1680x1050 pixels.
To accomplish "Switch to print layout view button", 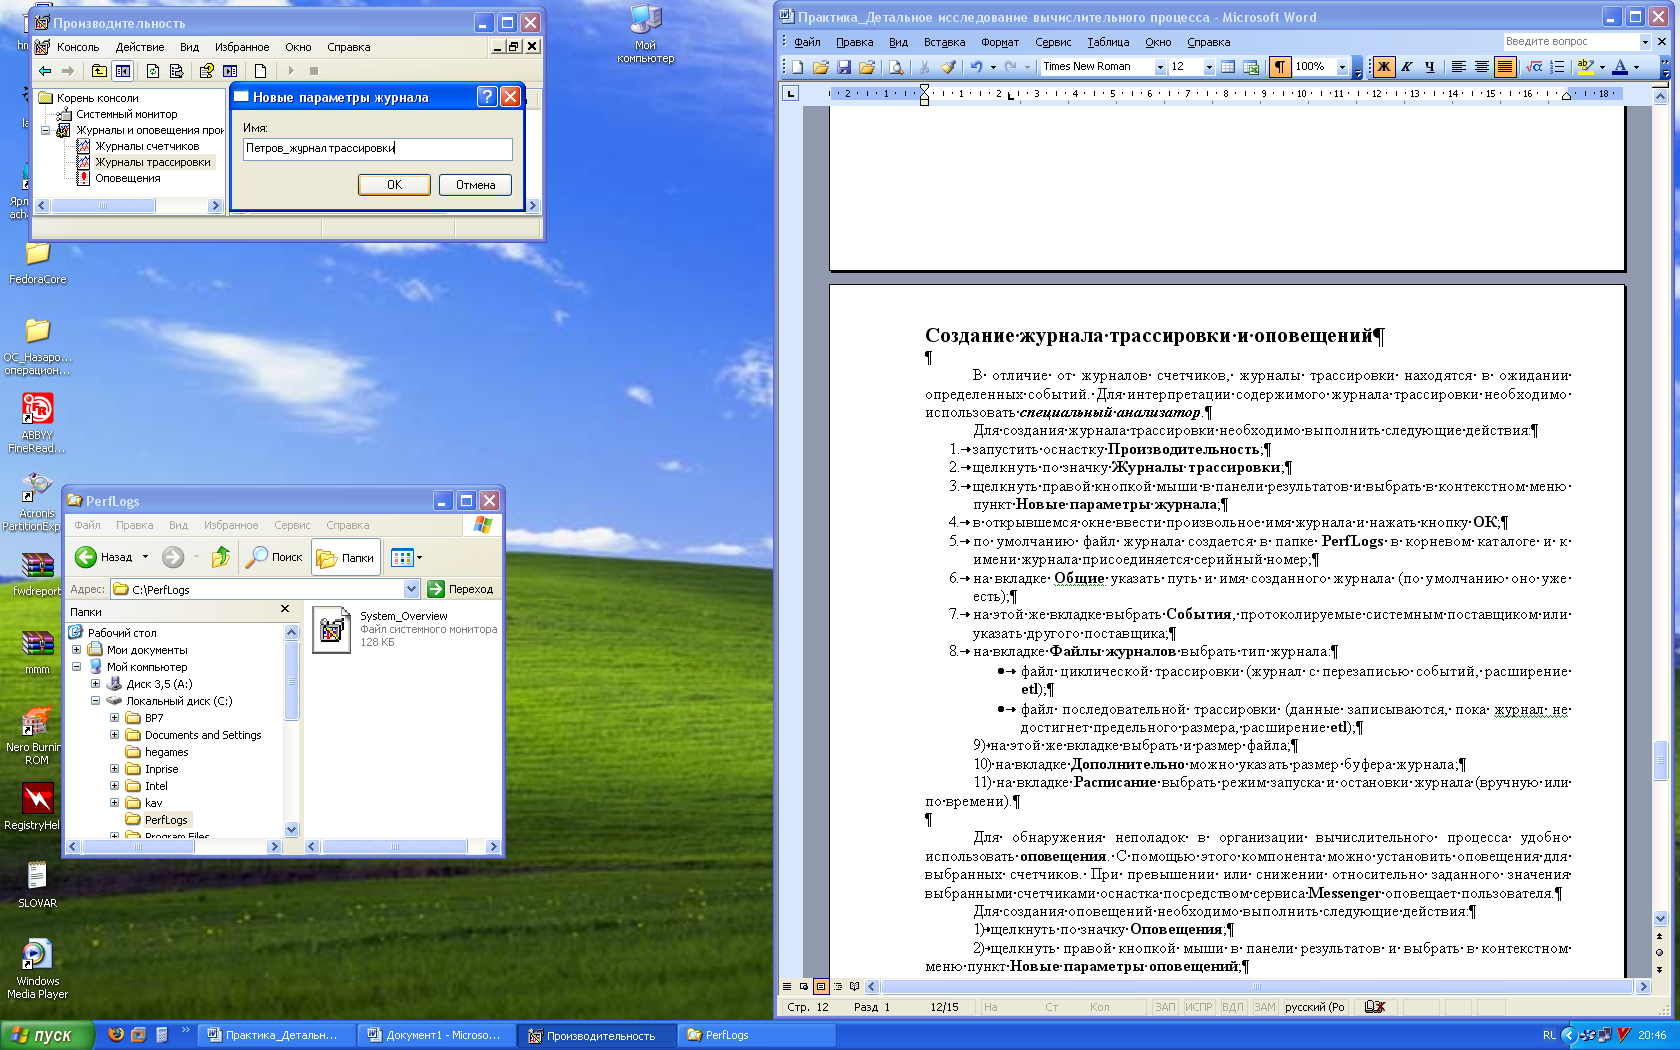I will click(x=820, y=986).
